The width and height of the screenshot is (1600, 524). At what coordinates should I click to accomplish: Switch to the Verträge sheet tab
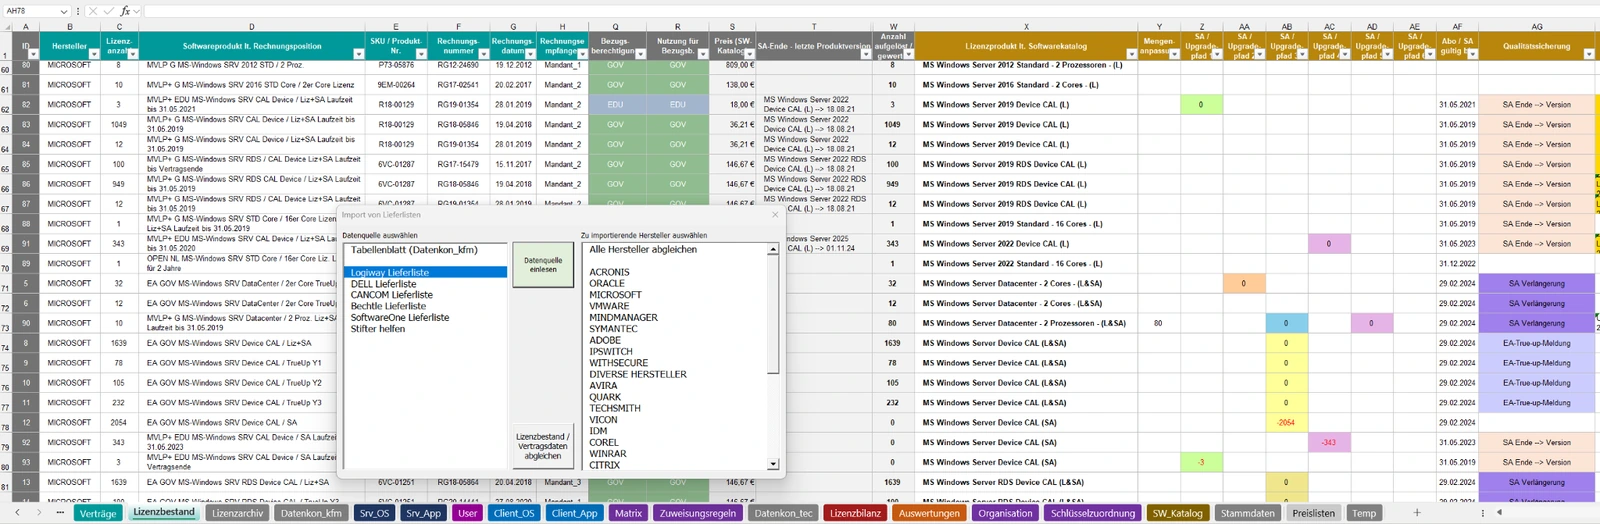click(98, 513)
